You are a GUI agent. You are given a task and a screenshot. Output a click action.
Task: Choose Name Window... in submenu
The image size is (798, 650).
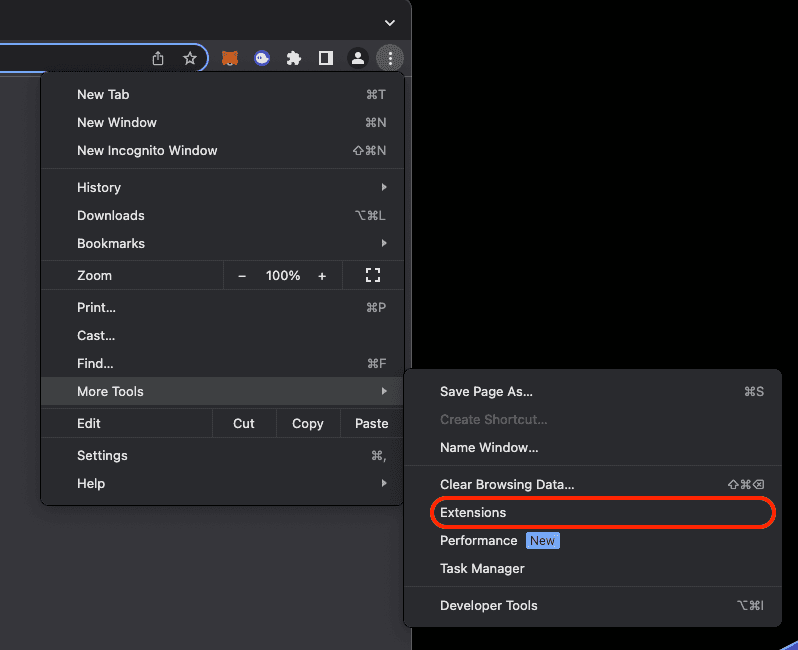click(x=593, y=447)
